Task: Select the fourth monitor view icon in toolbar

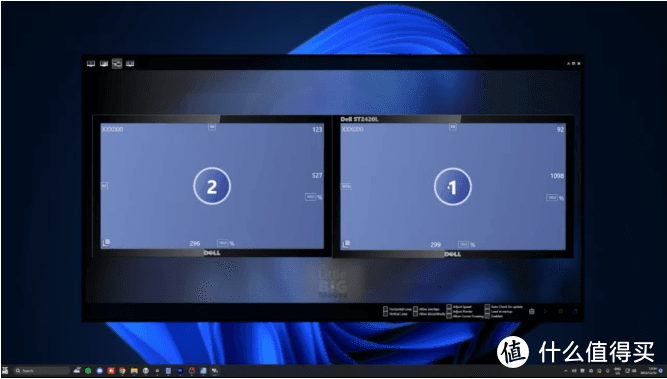Action: (130, 63)
